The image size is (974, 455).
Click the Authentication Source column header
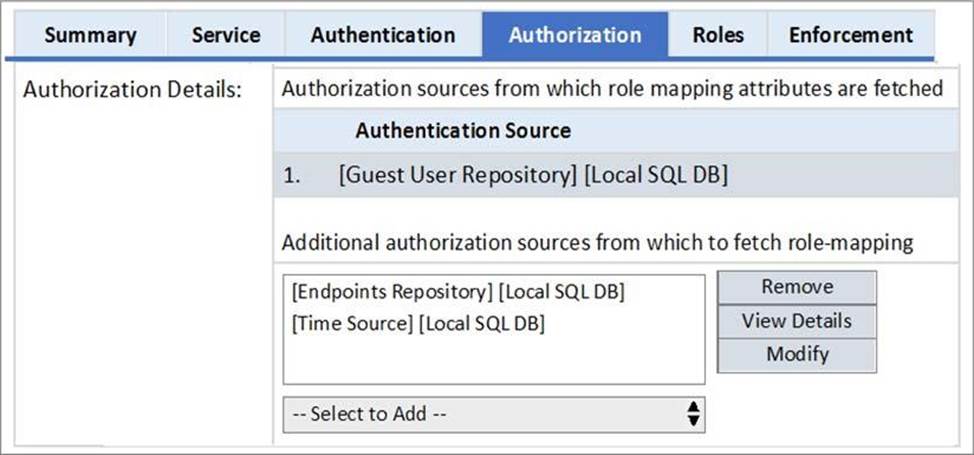(x=462, y=131)
